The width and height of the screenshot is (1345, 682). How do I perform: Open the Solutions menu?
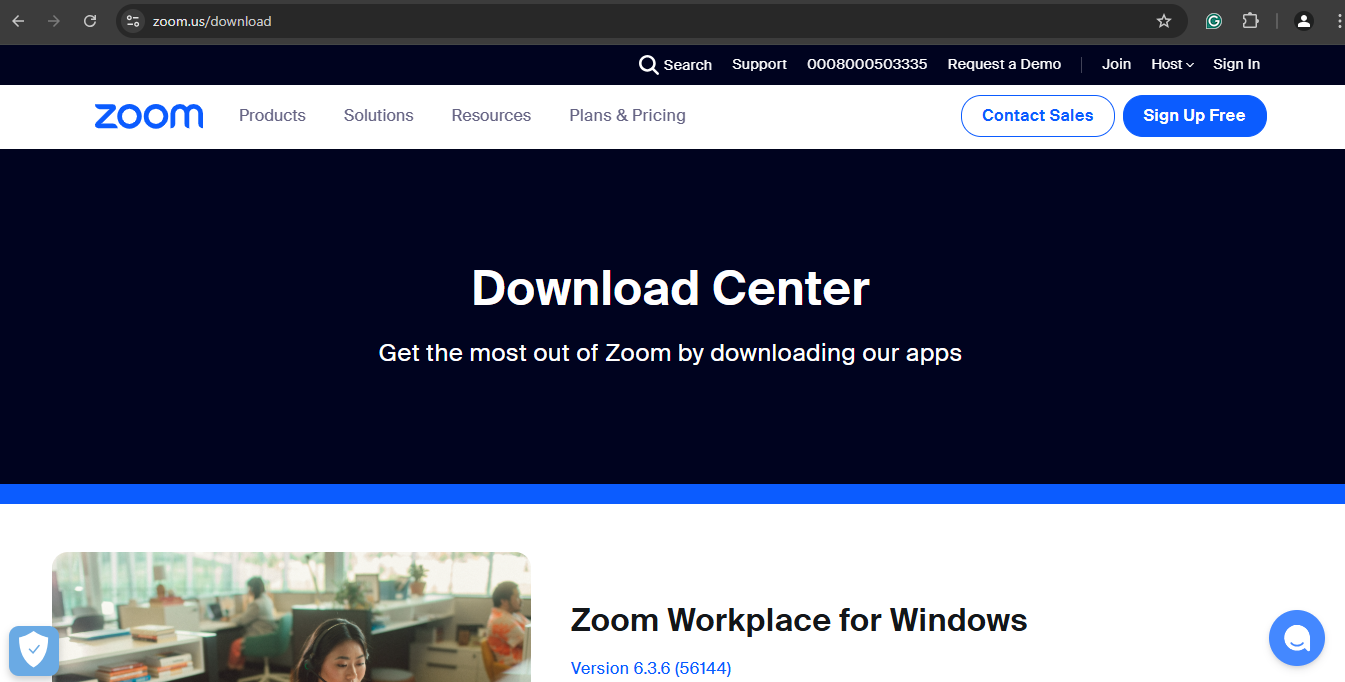(378, 116)
